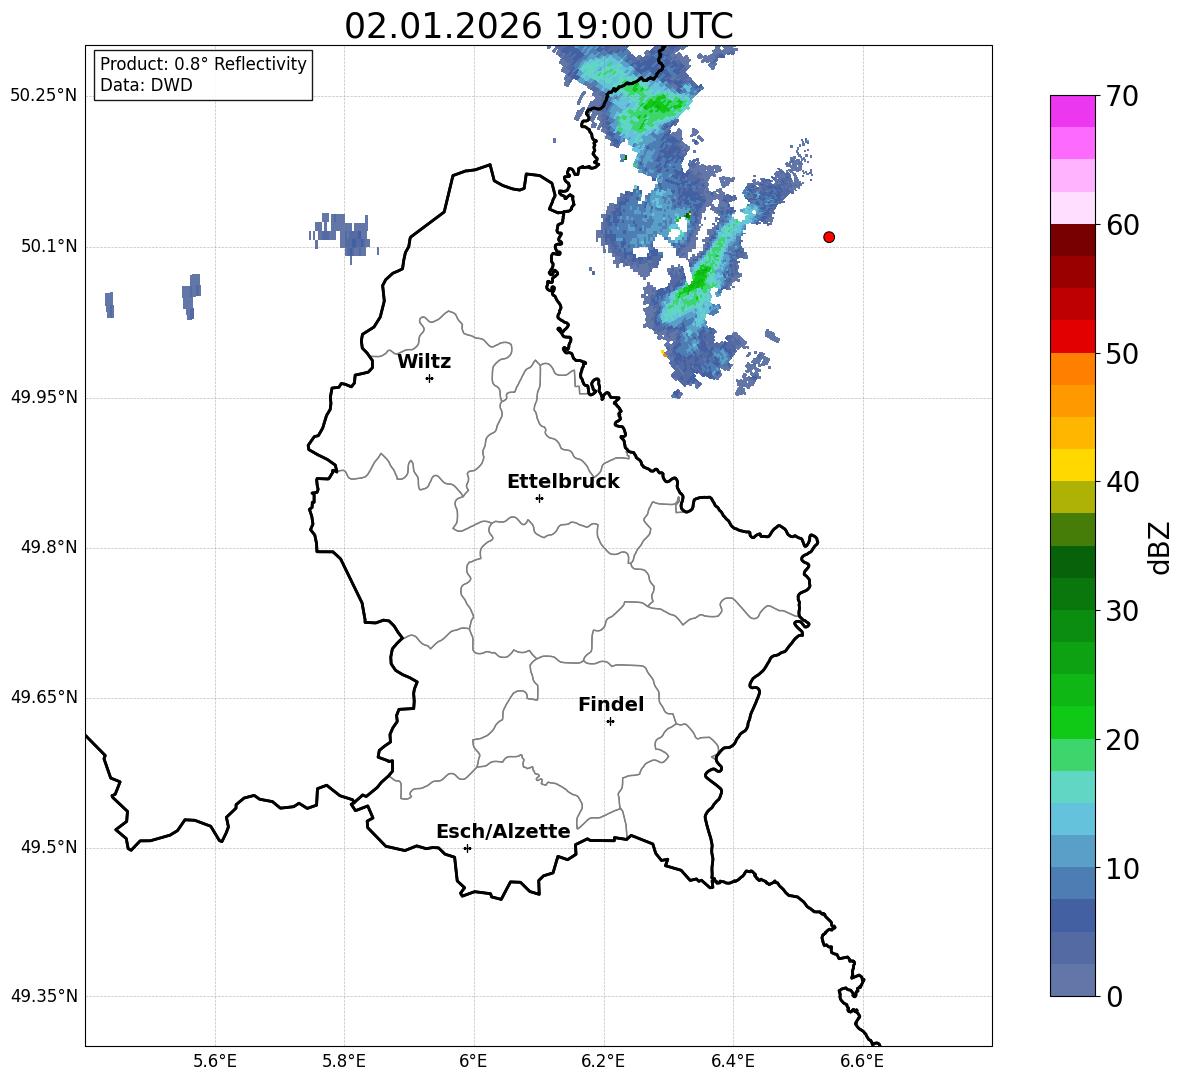
Task: Click the 5.8°E longitude tick label
Action: (344, 1061)
